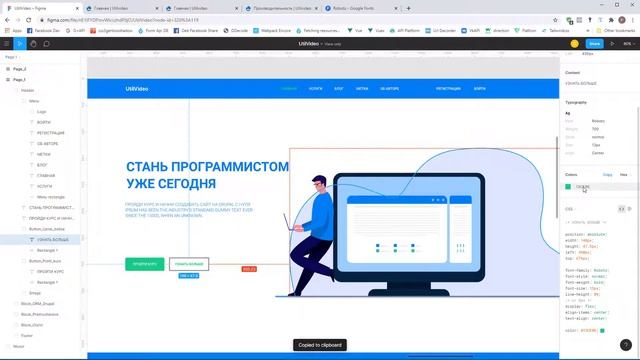The width and height of the screenshot is (640, 360).
Task: Click the list view icon beside CSS toggle
Action: click(x=630, y=209)
